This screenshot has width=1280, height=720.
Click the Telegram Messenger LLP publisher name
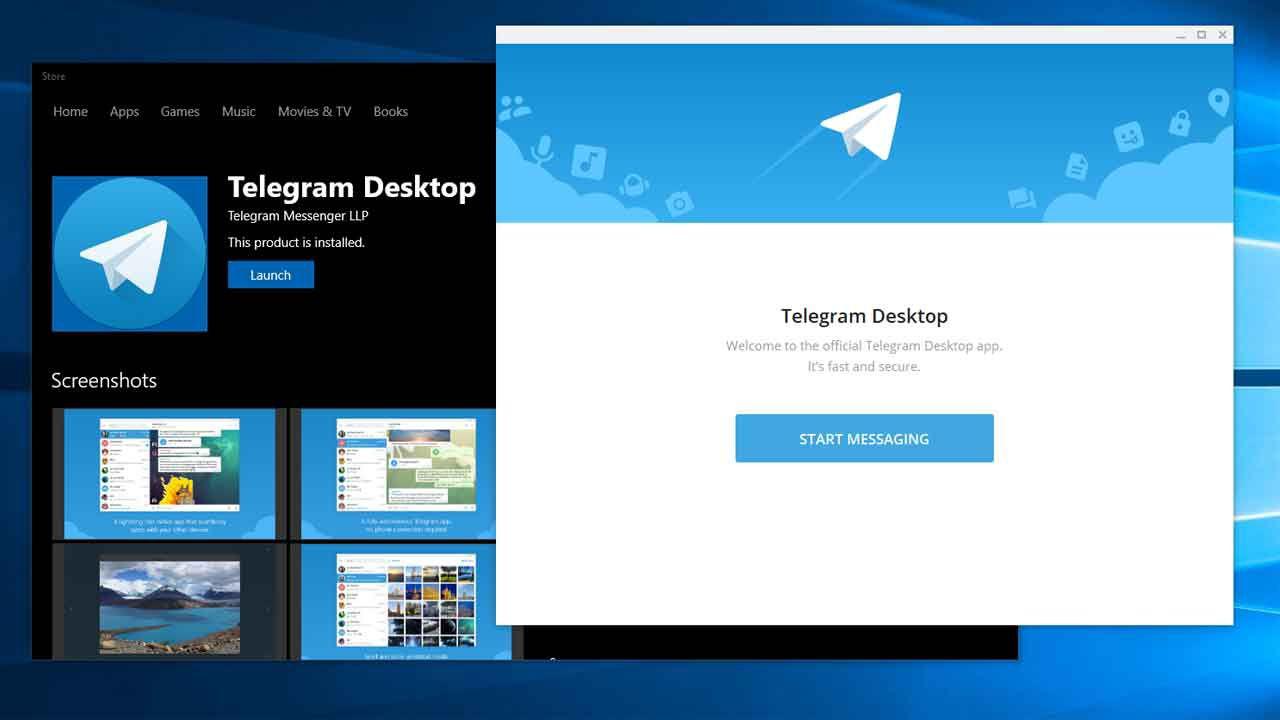298,216
